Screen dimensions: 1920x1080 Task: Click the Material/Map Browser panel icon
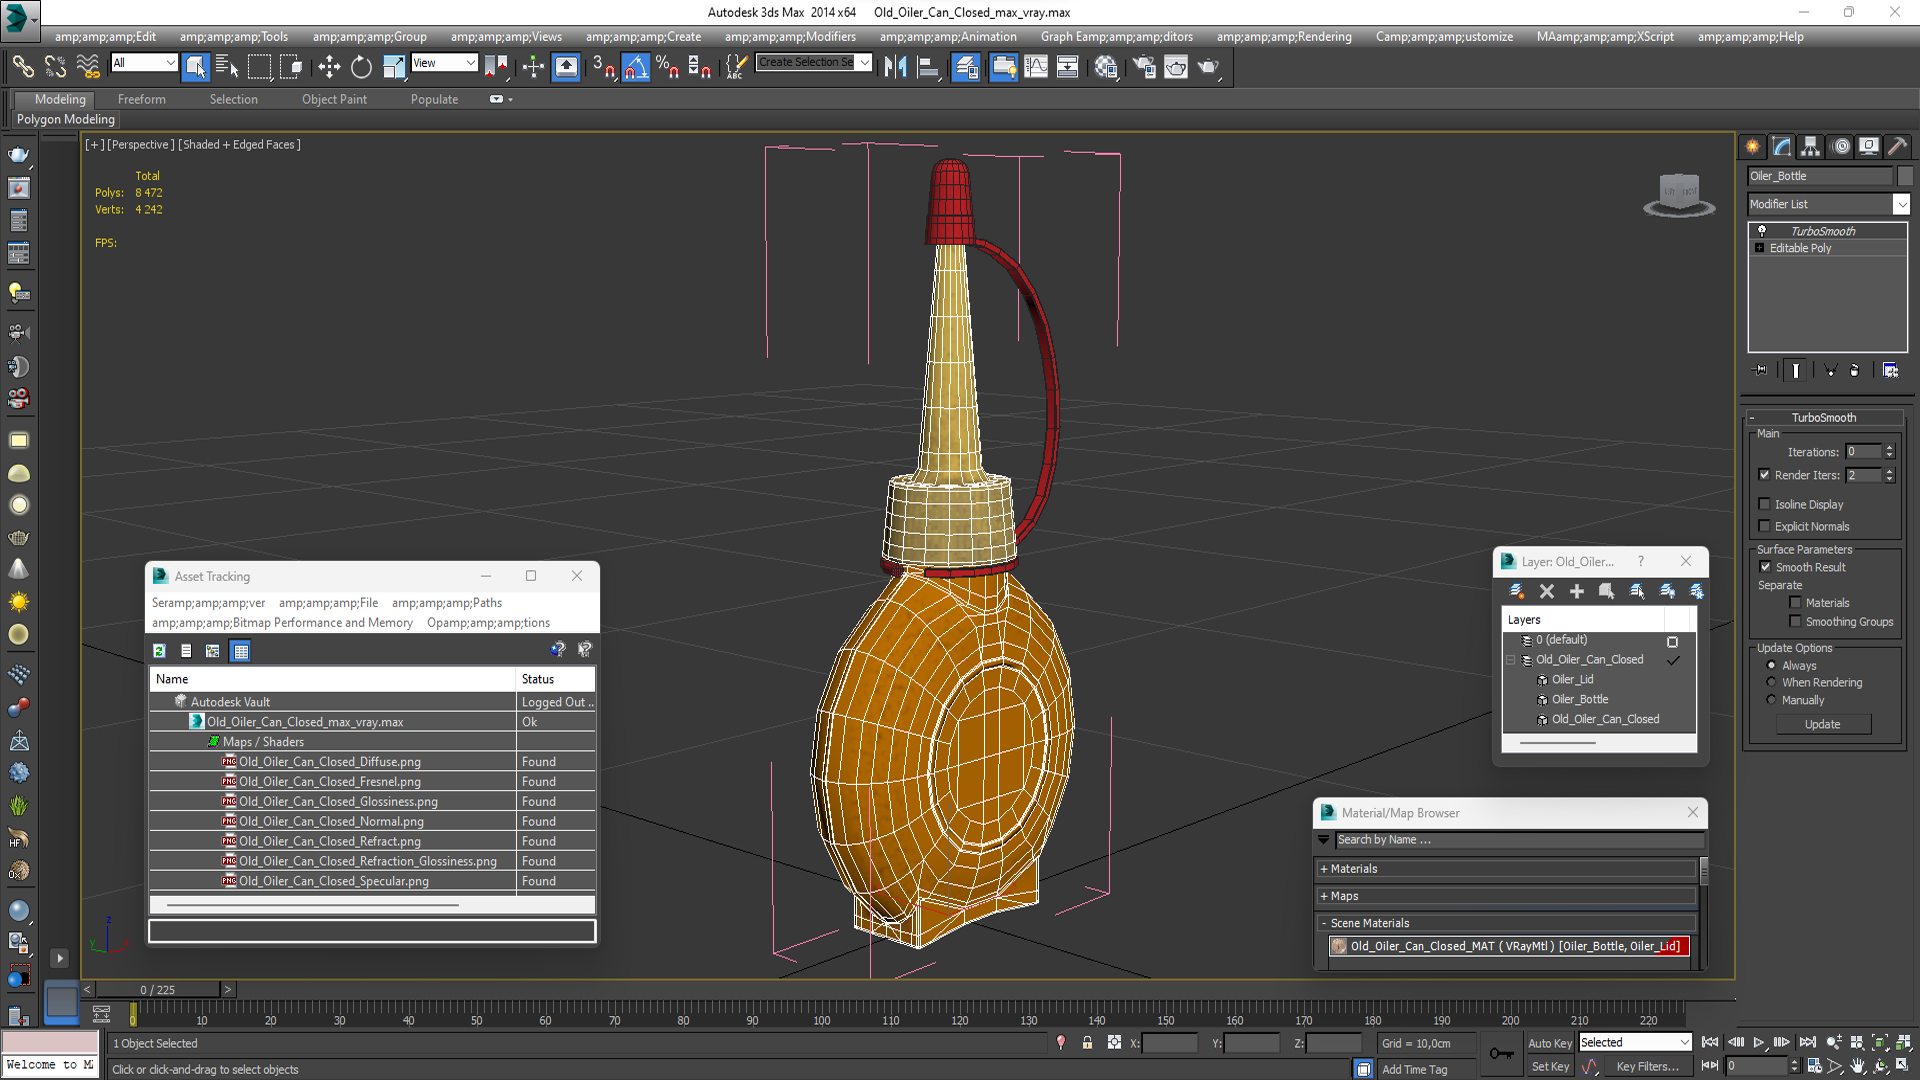[x=1329, y=812]
